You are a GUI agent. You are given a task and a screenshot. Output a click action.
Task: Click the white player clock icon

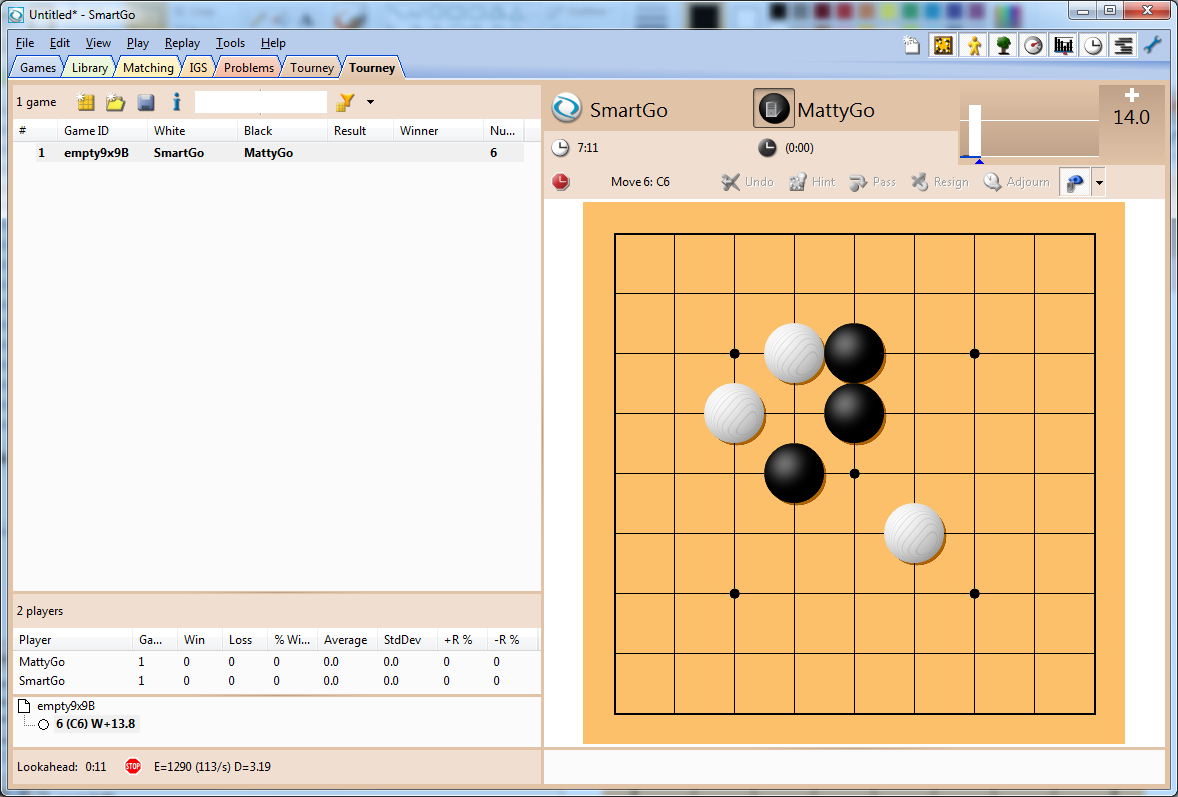(x=560, y=148)
